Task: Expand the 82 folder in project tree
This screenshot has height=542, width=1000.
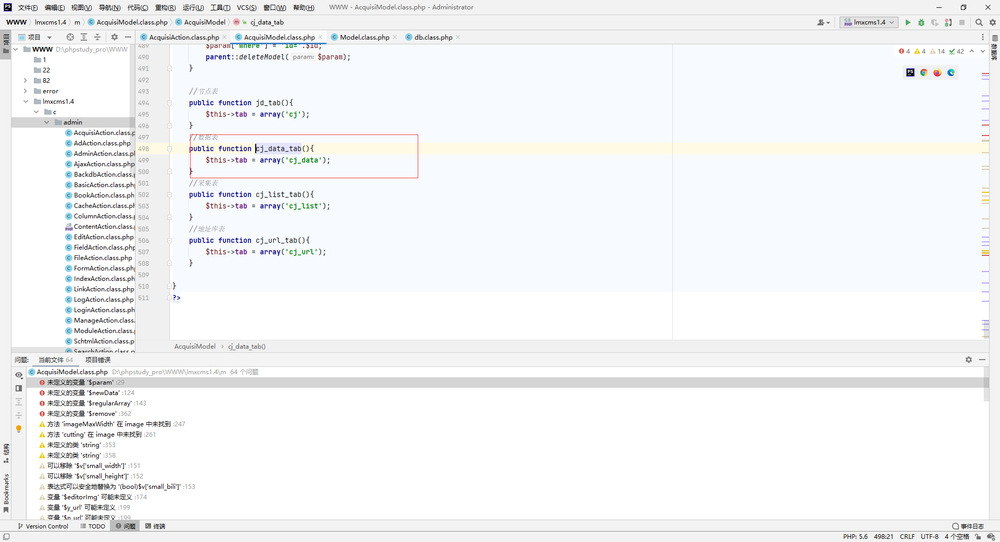Action: 26,80
